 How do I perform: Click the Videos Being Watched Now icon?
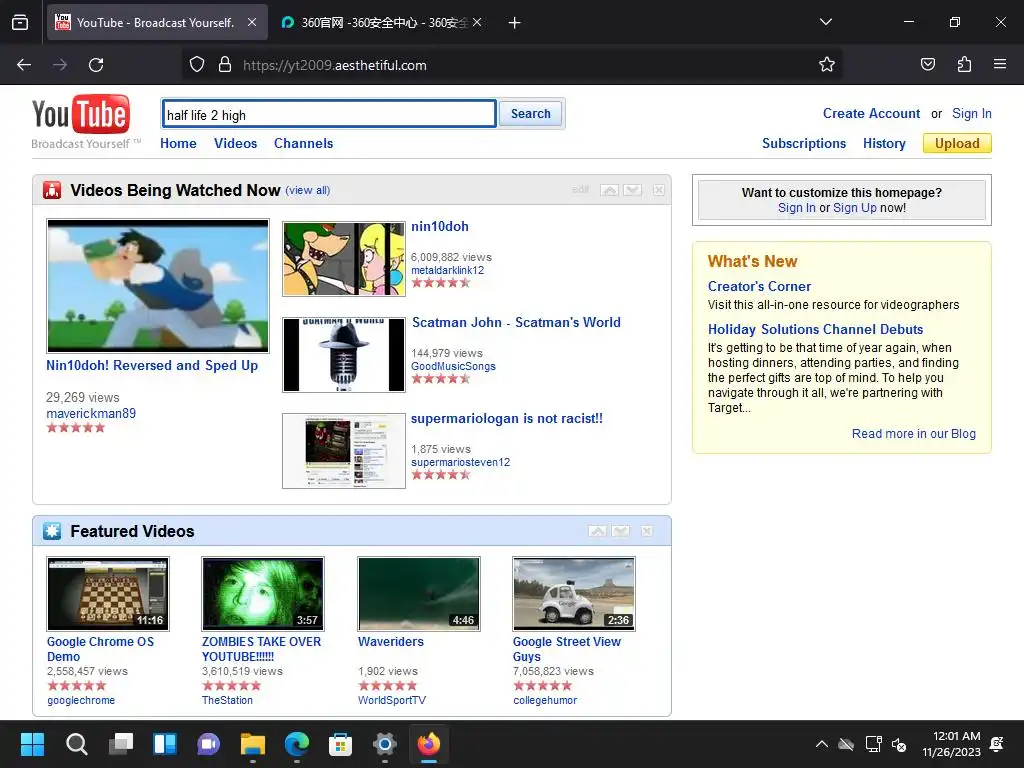pos(52,190)
